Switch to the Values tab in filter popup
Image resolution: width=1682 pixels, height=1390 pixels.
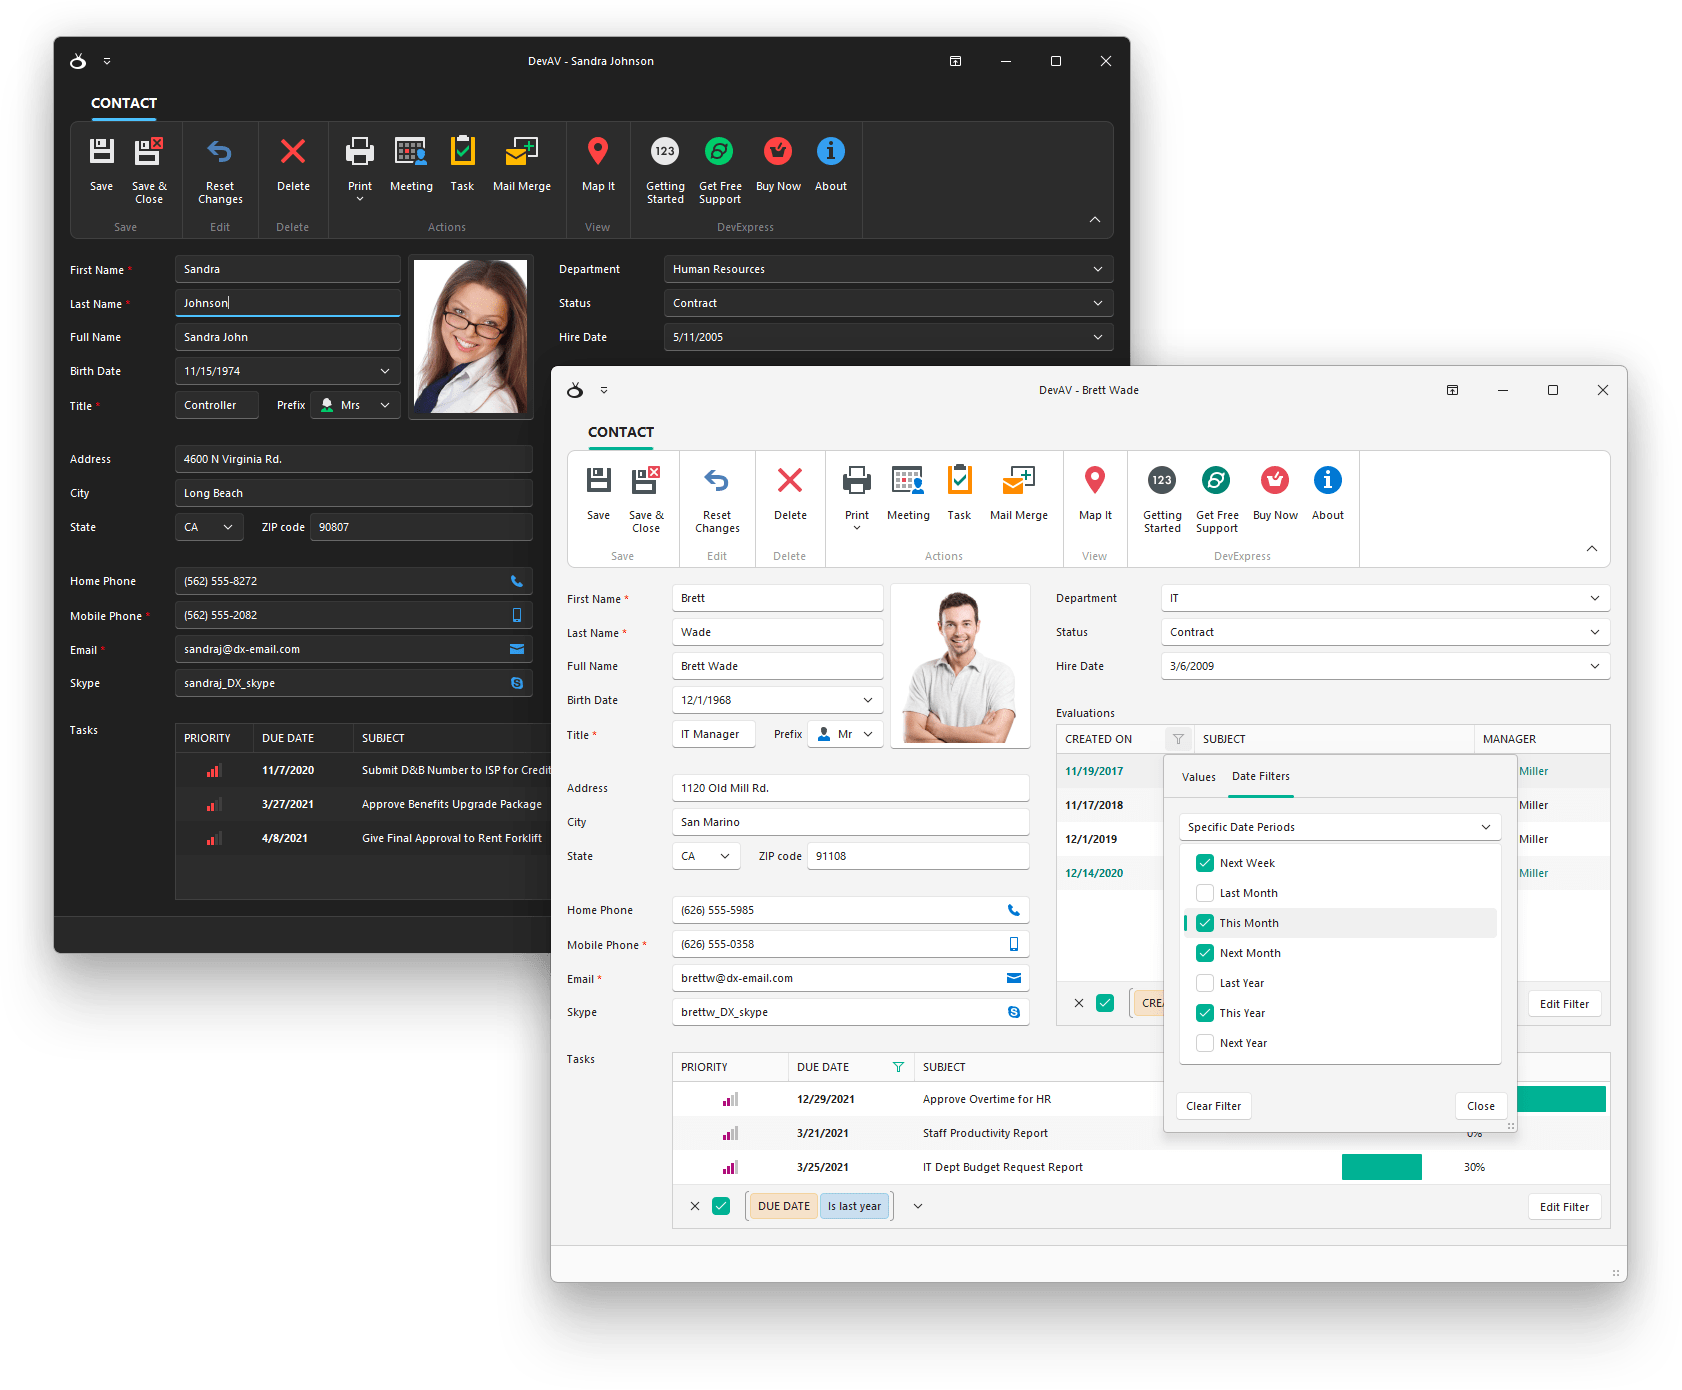(1198, 777)
